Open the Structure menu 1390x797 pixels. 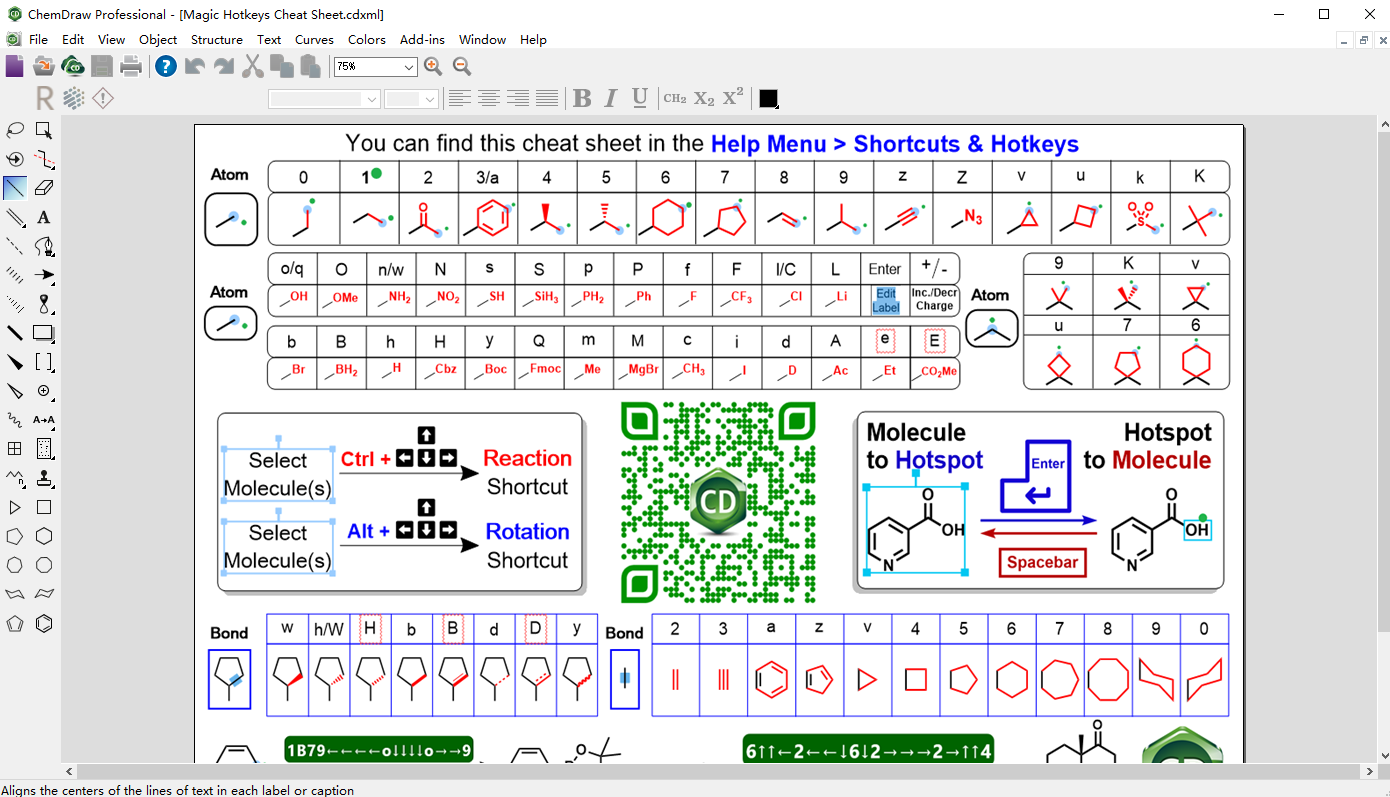coord(217,39)
